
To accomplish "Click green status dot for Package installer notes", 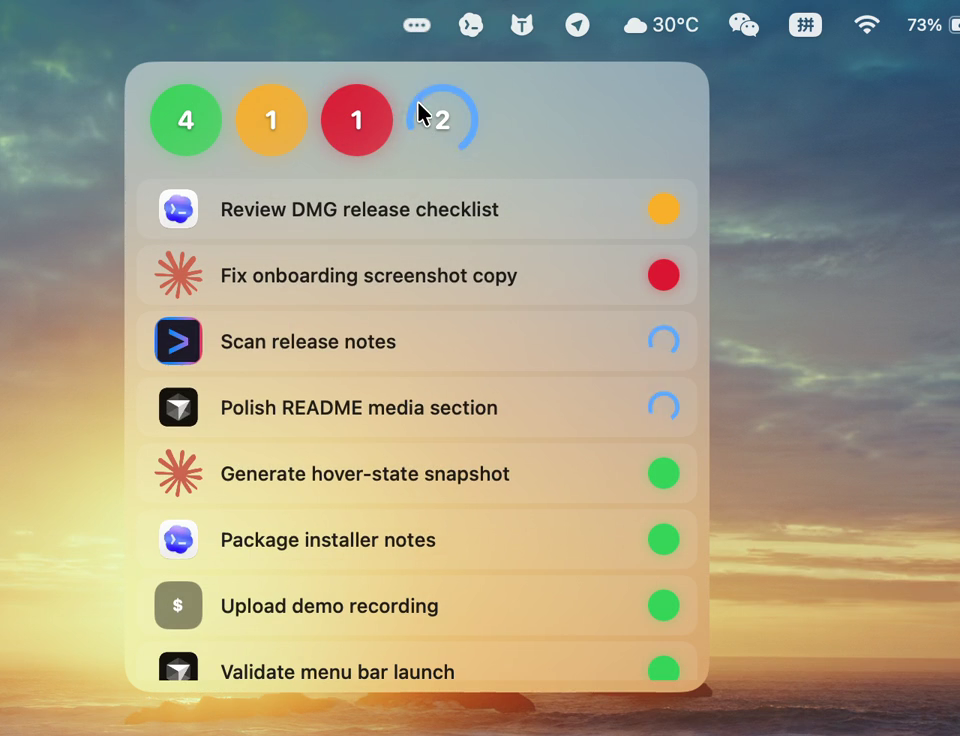I will (664, 539).
